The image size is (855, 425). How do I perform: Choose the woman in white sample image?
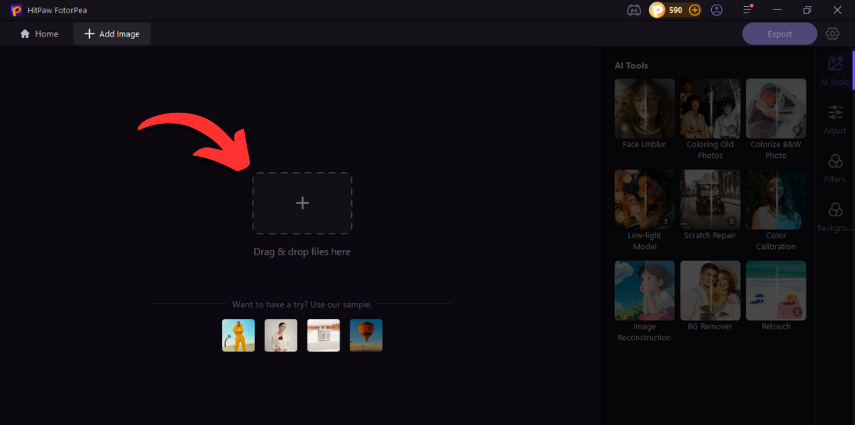[x=281, y=336]
